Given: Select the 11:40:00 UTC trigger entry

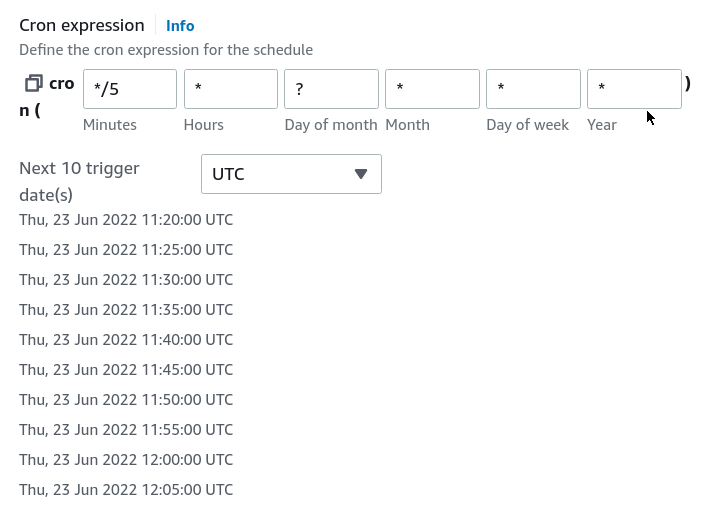Looking at the screenshot, I should point(126,340).
